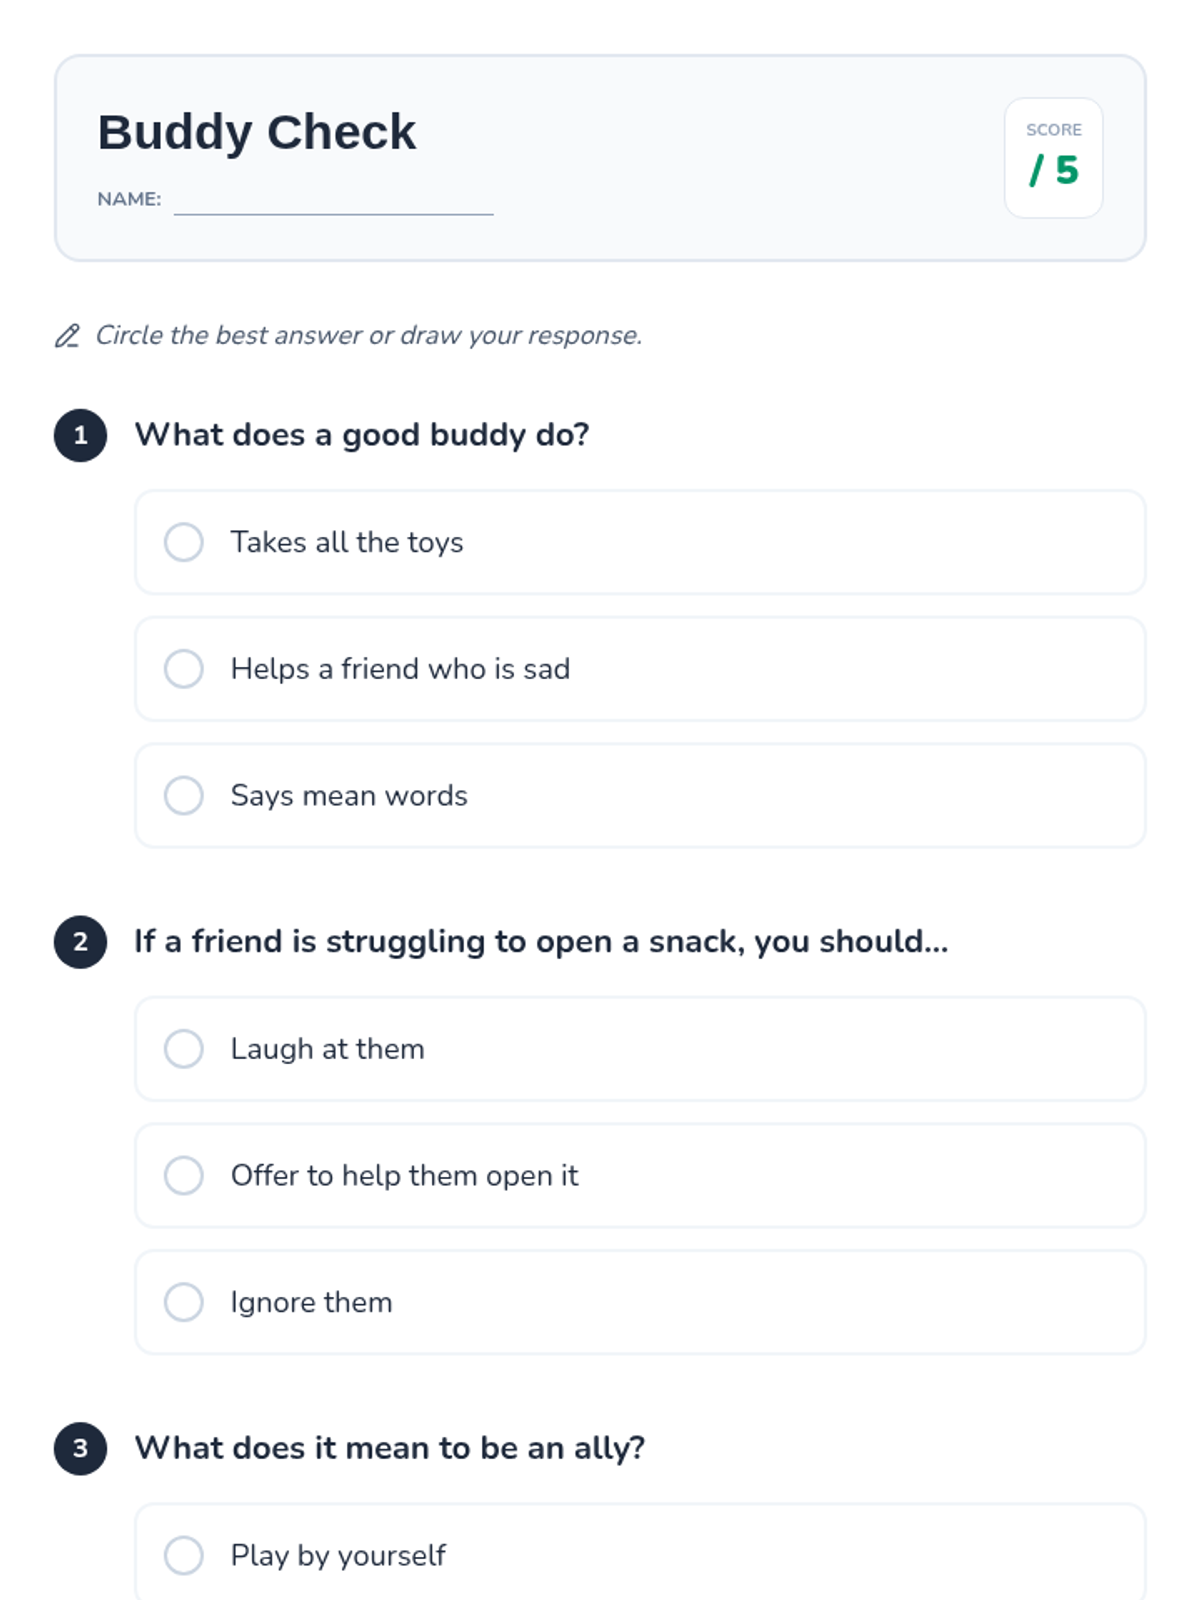1200x1600 pixels.
Task: Click the "Says mean words" answer text
Action: [x=349, y=796]
